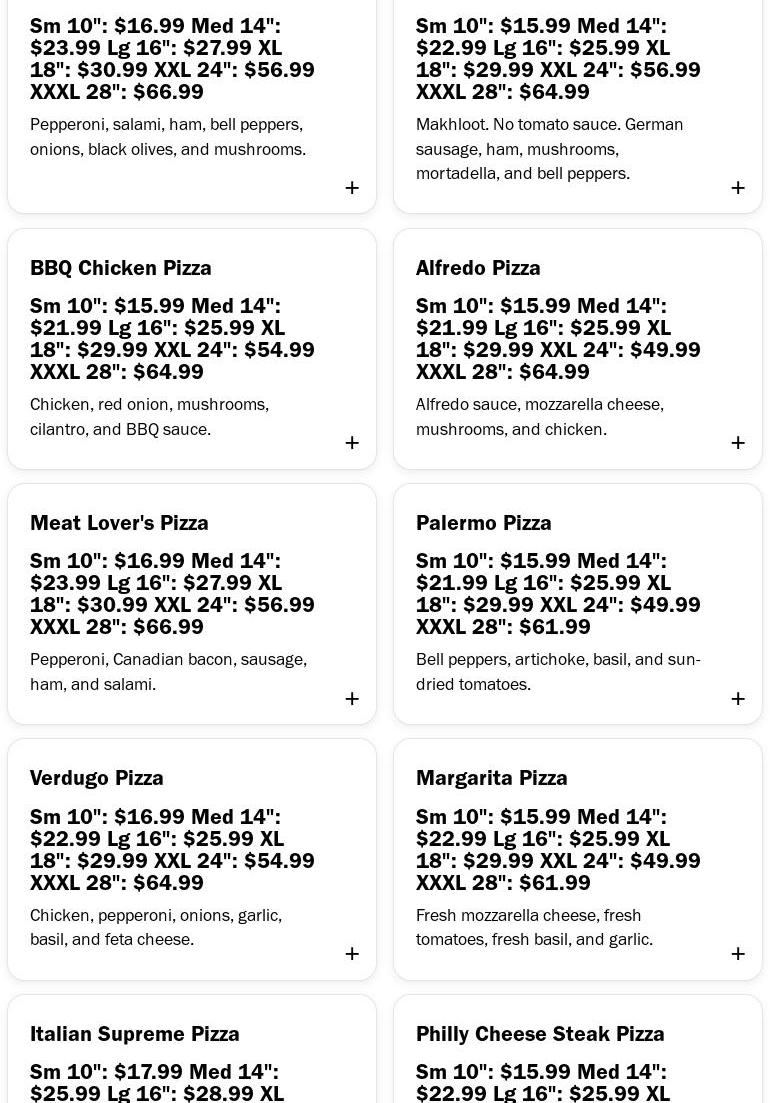The height and width of the screenshot is (1103, 770).
Task: Select the Verdugo Pizza heading
Action: click(x=97, y=778)
